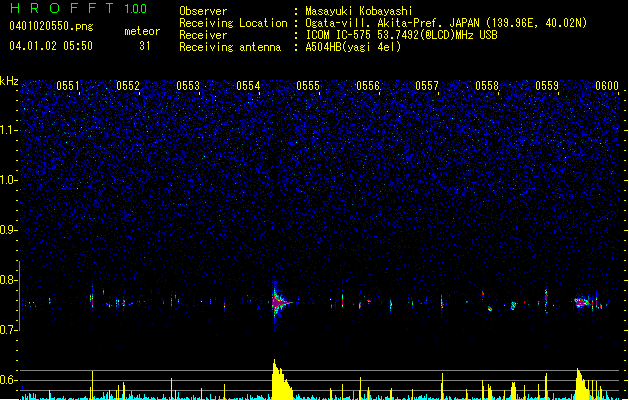Click the Receiving Location value text
The height and width of the screenshot is (400, 629).
coord(446,23)
